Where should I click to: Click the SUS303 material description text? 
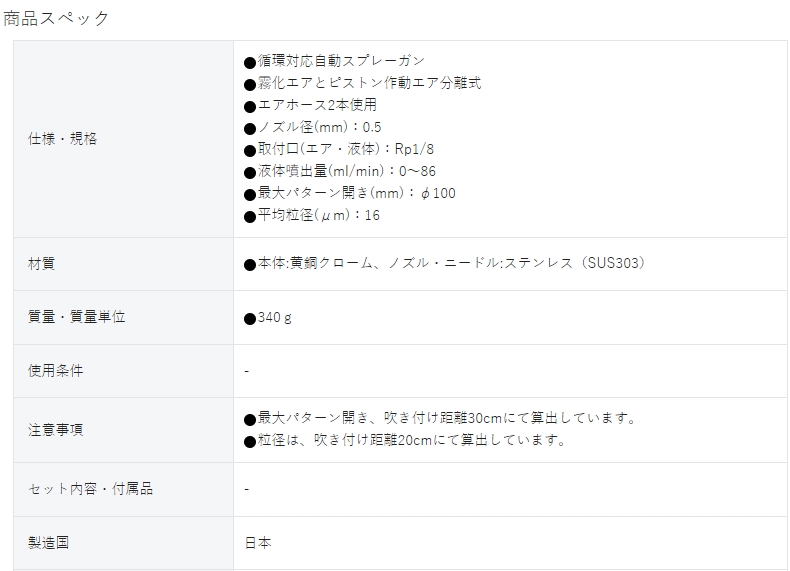click(x=444, y=264)
